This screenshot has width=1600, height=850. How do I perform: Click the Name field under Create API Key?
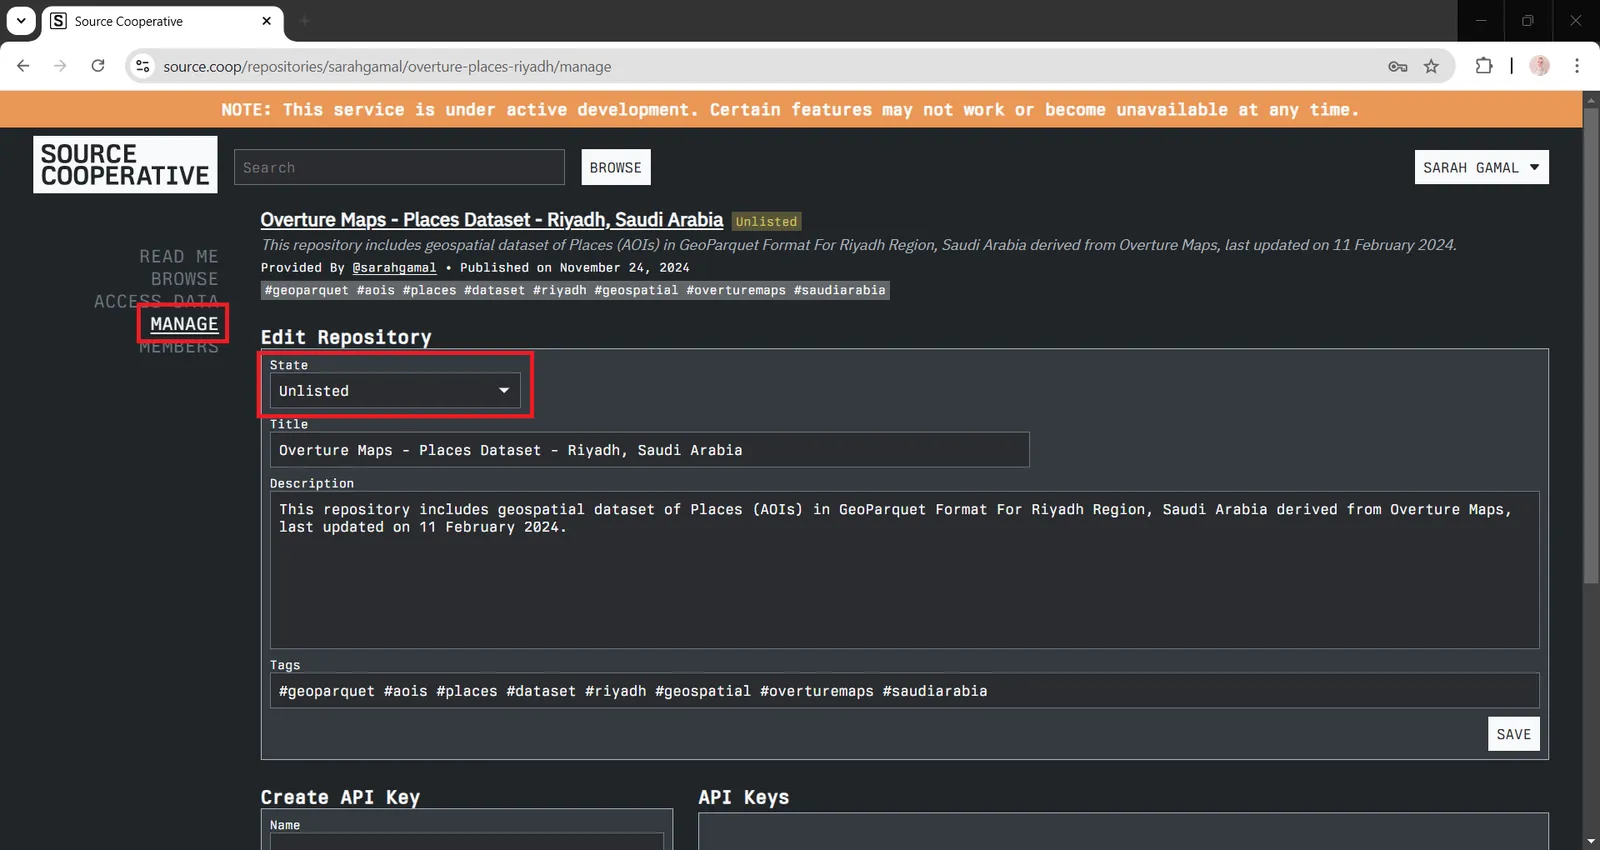466,841
